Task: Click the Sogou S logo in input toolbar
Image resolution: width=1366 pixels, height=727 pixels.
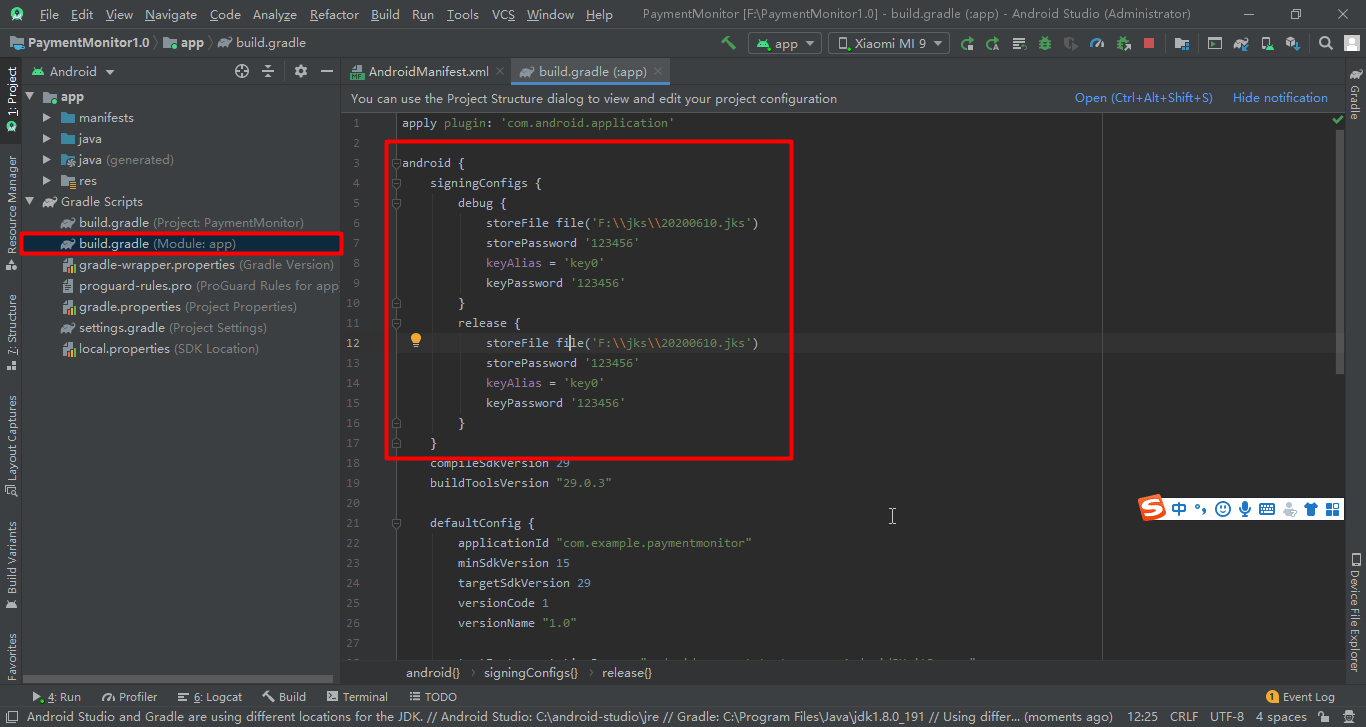Action: point(1153,509)
